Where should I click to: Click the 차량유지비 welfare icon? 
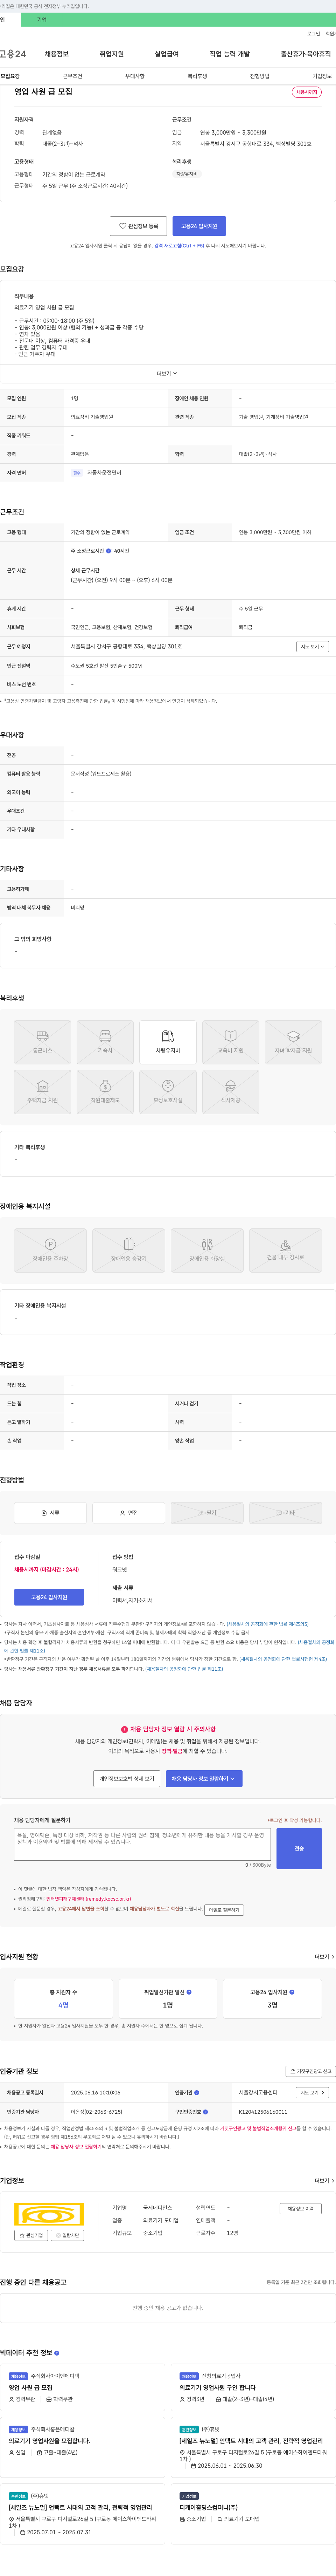[x=168, y=1042]
